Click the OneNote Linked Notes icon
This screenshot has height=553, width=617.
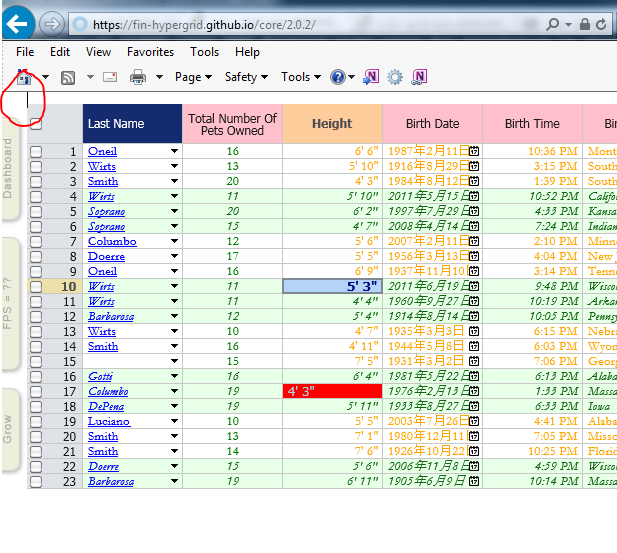pyautogui.click(x=419, y=77)
